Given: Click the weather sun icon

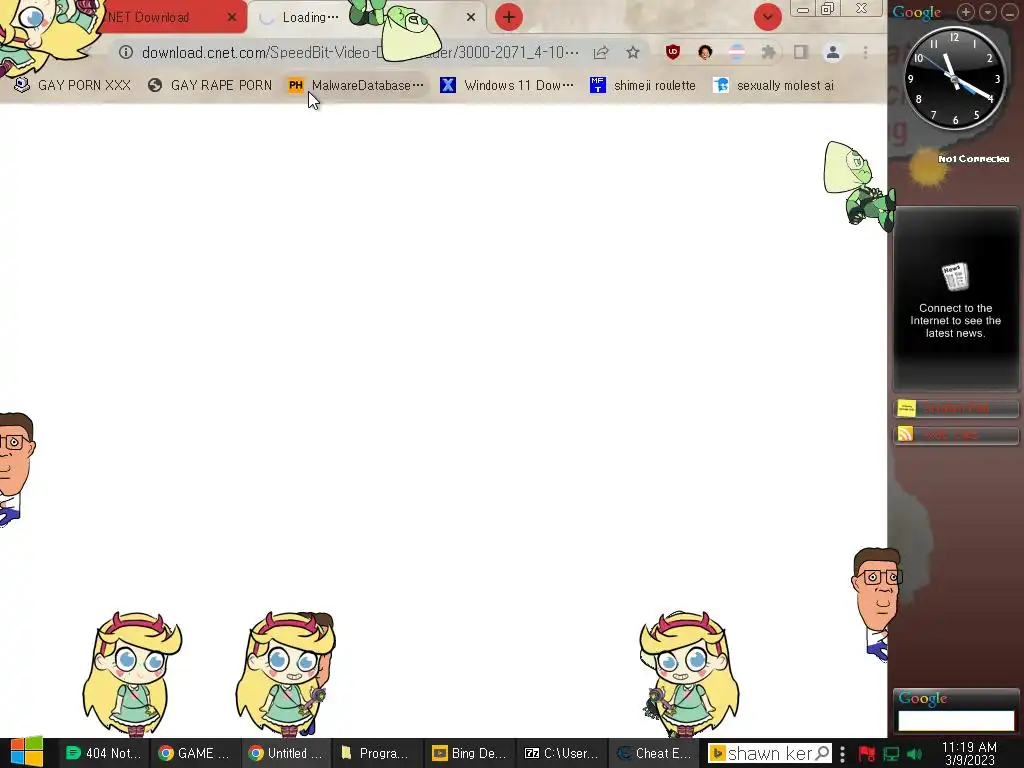Looking at the screenshot, I should point(926,167).
